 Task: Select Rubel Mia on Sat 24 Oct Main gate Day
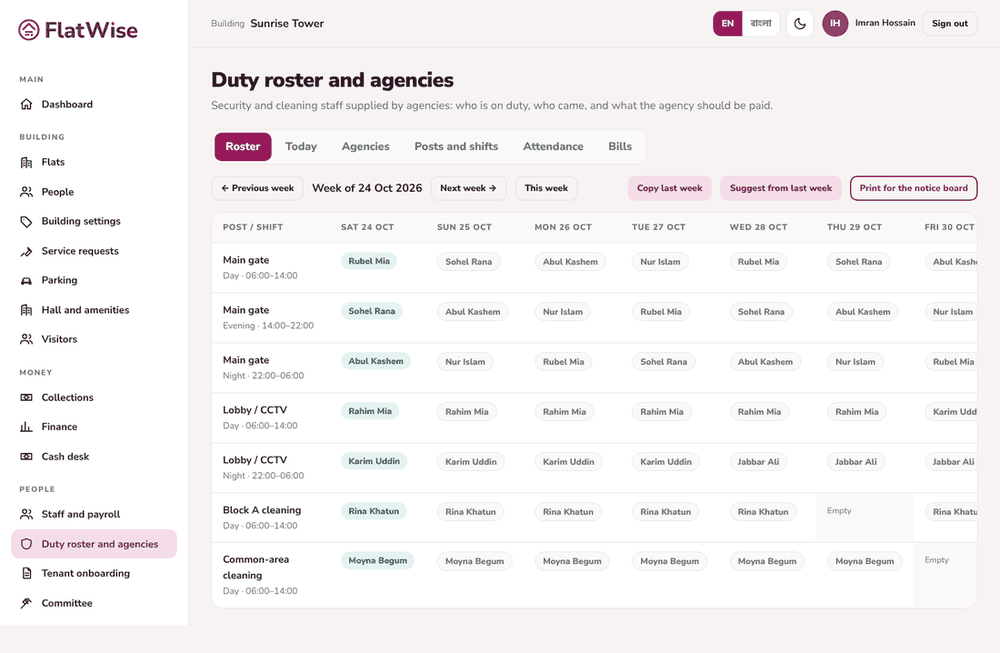369,261
